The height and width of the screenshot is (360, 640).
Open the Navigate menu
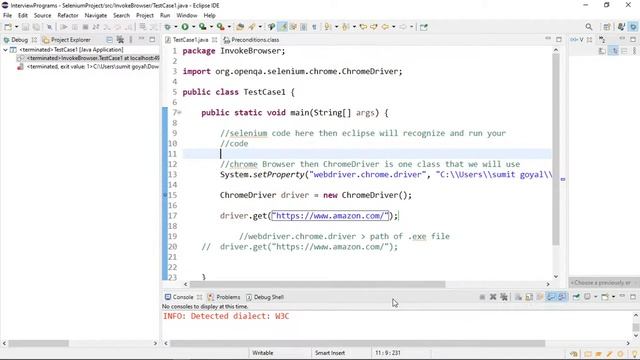pos(96,16)
